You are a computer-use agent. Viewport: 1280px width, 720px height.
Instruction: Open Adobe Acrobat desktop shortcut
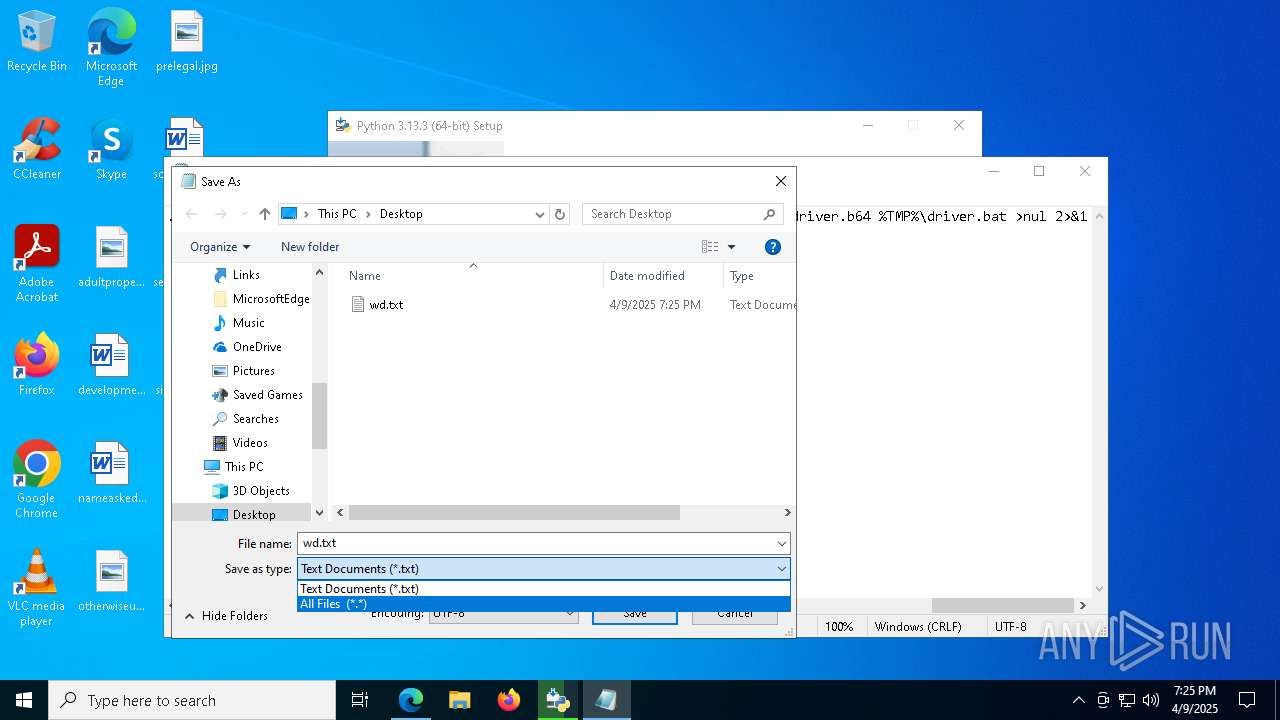[37, 264]
